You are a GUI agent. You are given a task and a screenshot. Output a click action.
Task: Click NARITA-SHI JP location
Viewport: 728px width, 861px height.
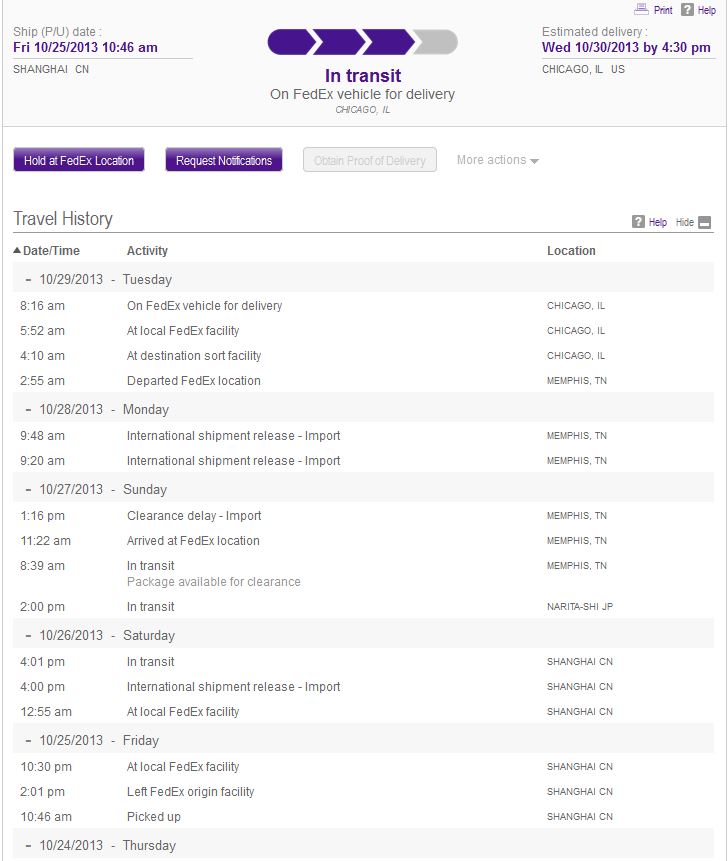[580, 607]
